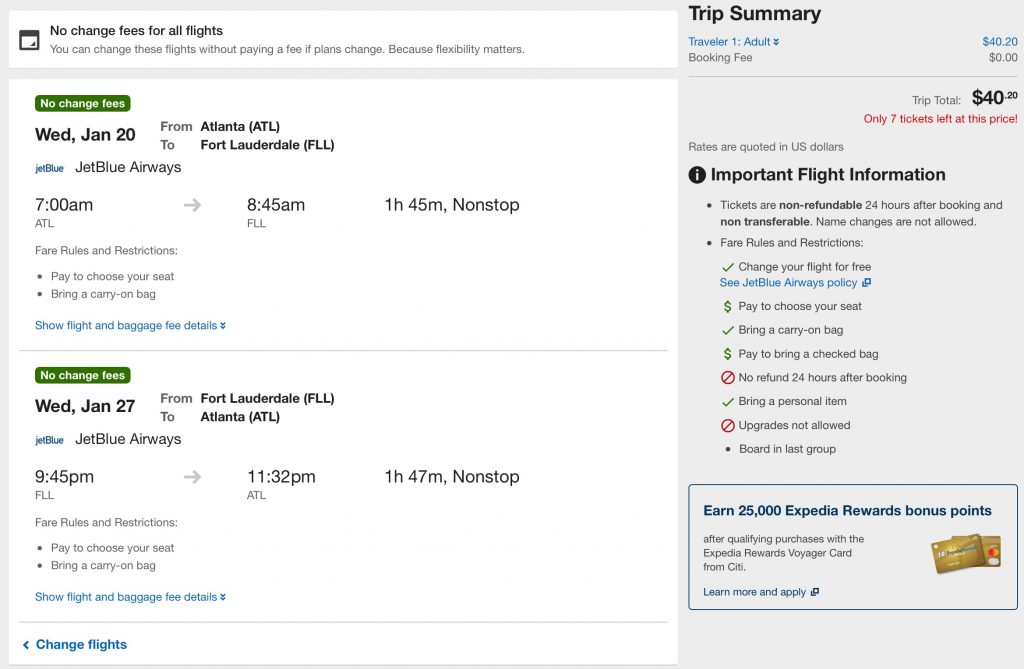Click the prohibited icon beside Upgrades not allowed
The height and width of the screenshot is (669, 1024).
click(x=728, y=426)
